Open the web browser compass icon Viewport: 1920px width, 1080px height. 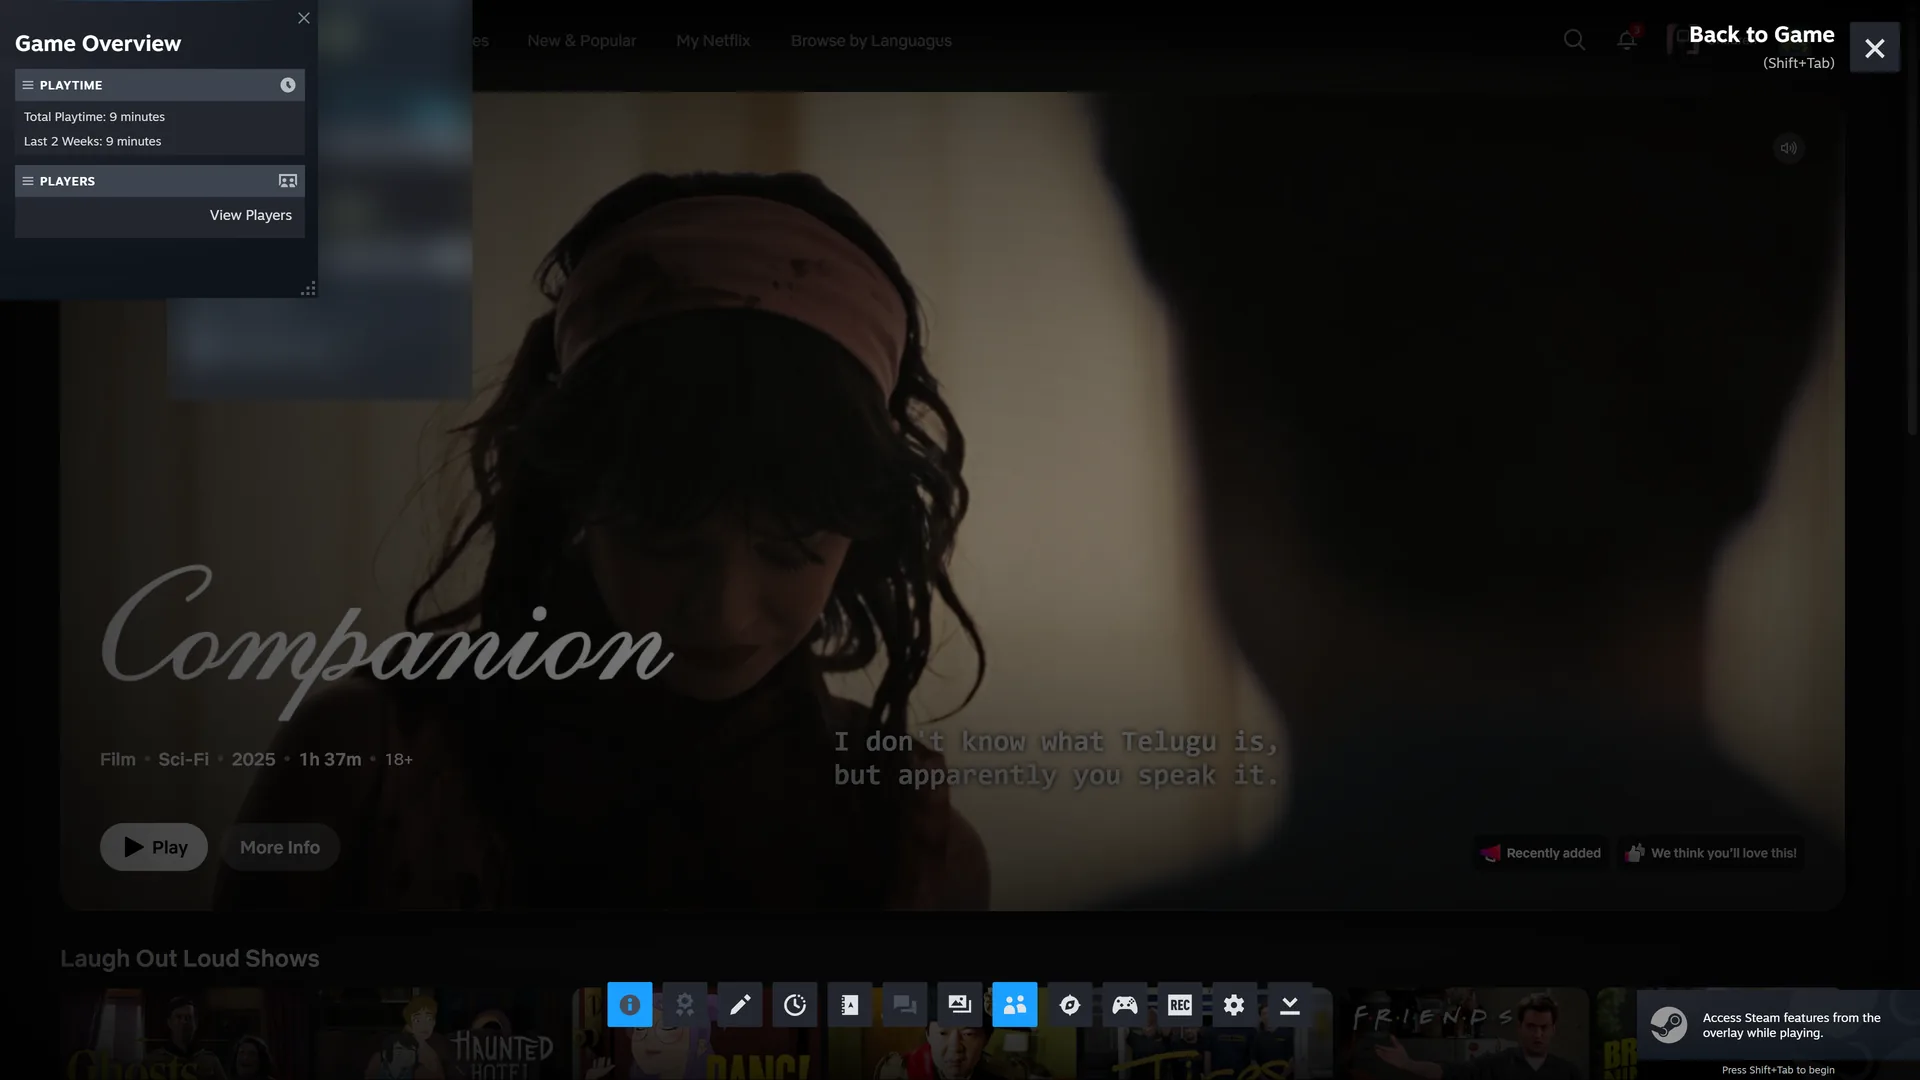click(x=1070, y=1005)
